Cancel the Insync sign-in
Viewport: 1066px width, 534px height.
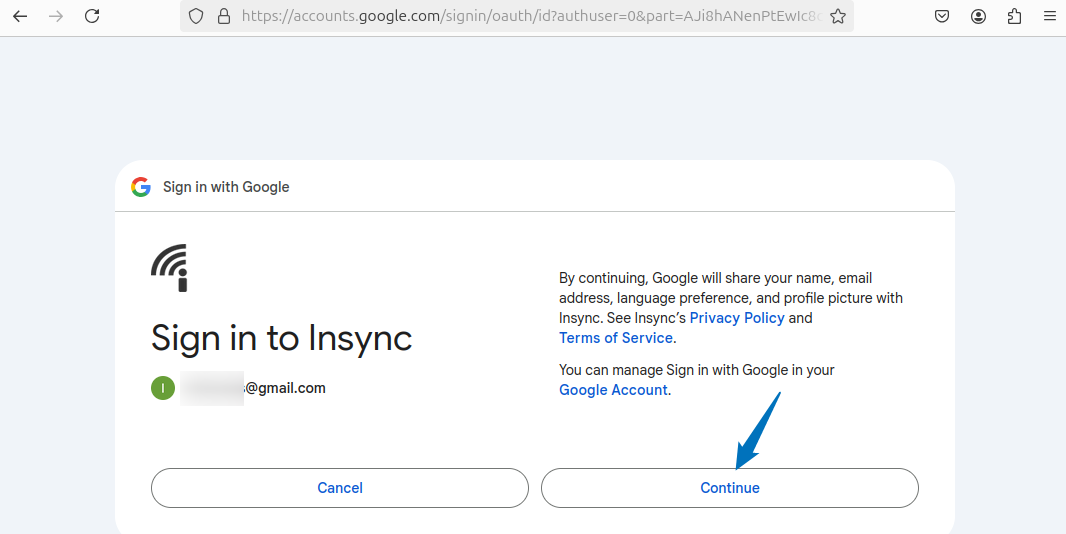coord(340,488)
